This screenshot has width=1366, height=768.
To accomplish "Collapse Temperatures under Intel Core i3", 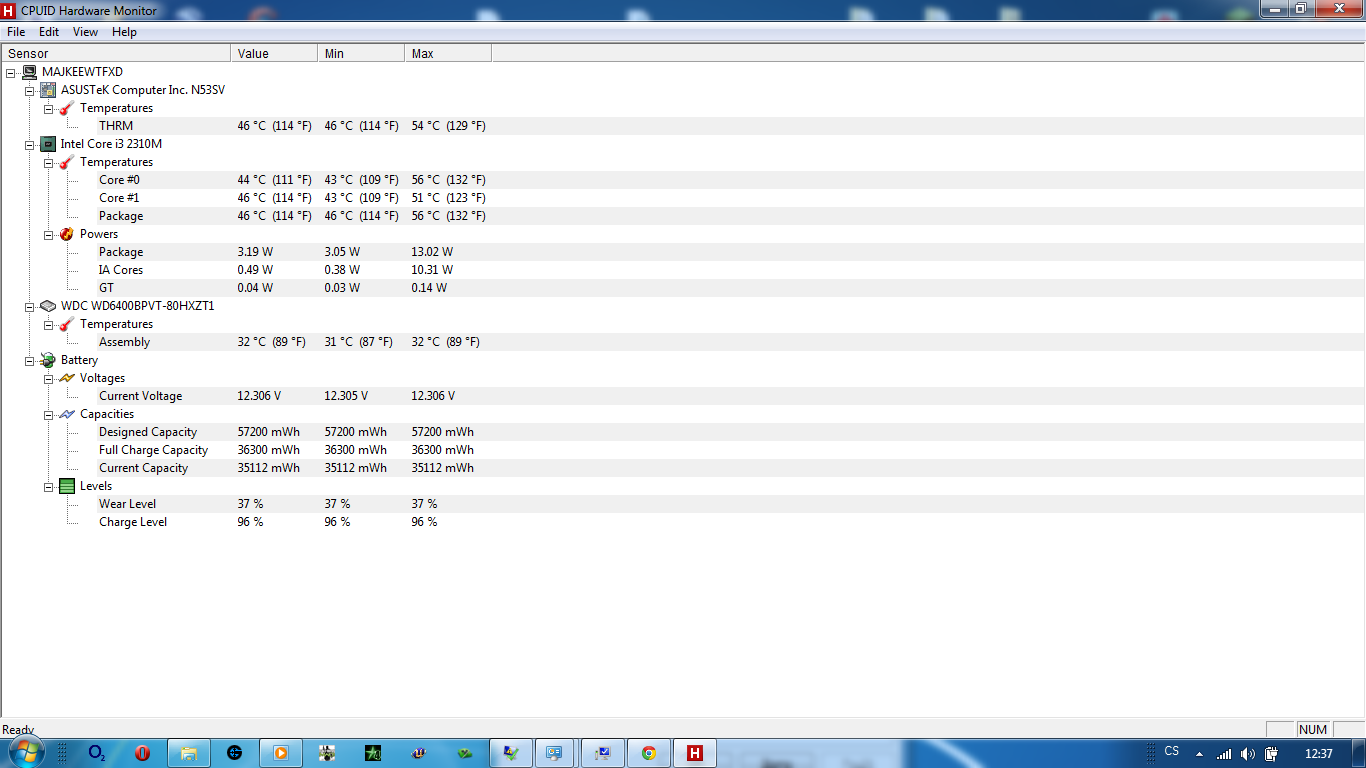I will (49, 162).
